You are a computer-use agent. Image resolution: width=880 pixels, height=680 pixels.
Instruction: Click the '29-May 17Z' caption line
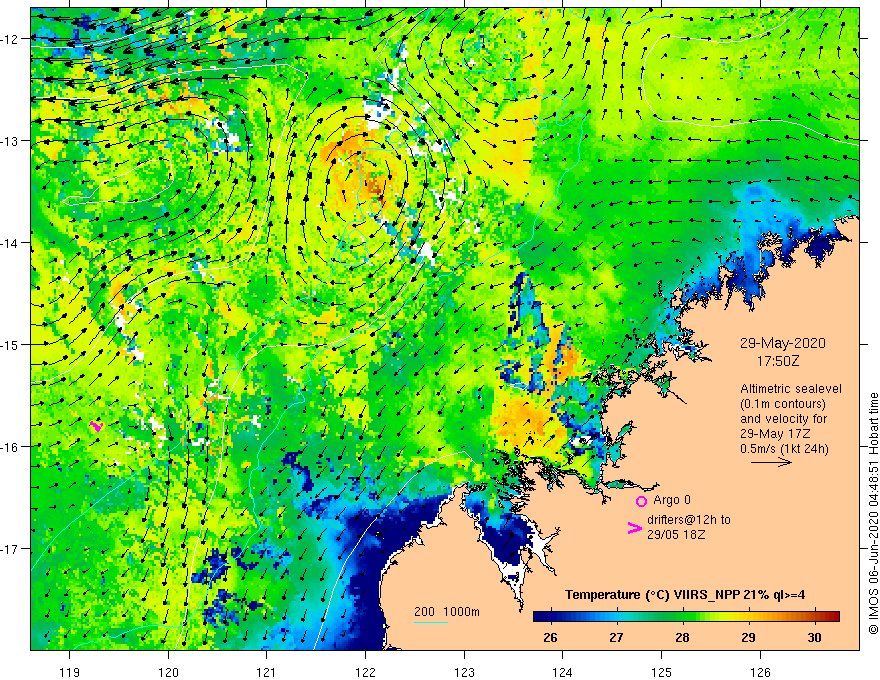point(774,434)
